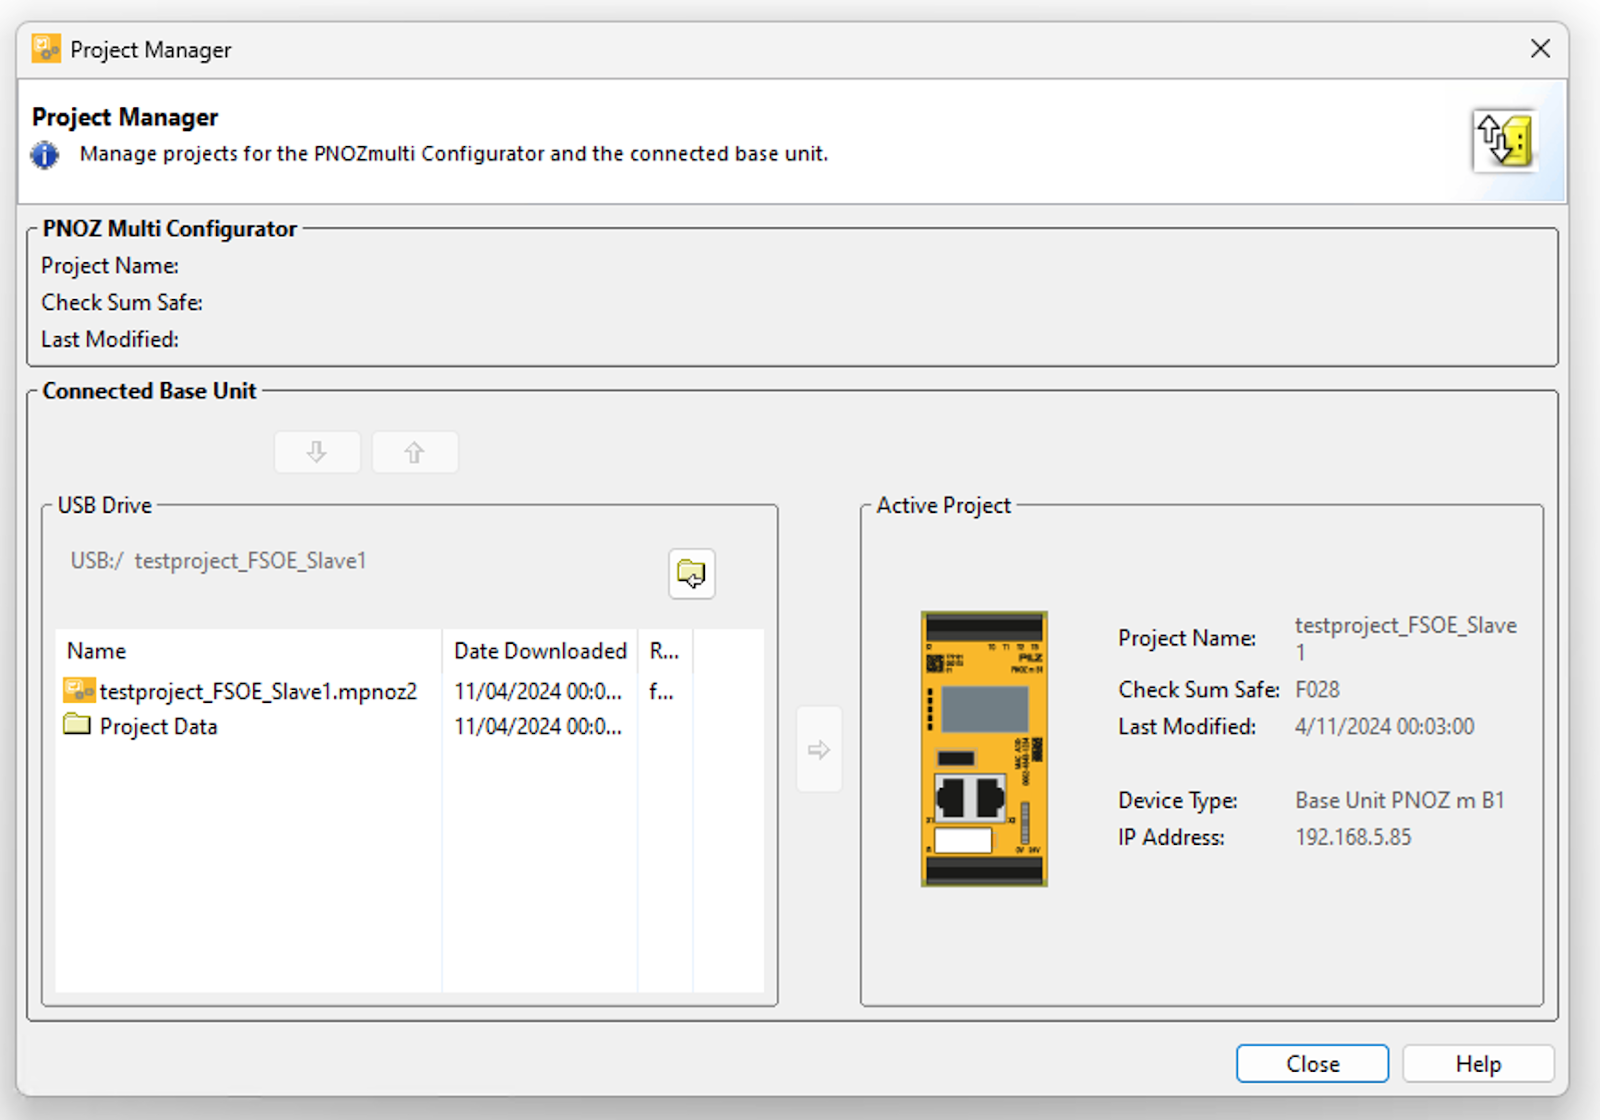Click the download arrow button in Connected Base Unit
Image resolution: width=1600 pixels, height=1120 pixels.
[x=317, y=452]
